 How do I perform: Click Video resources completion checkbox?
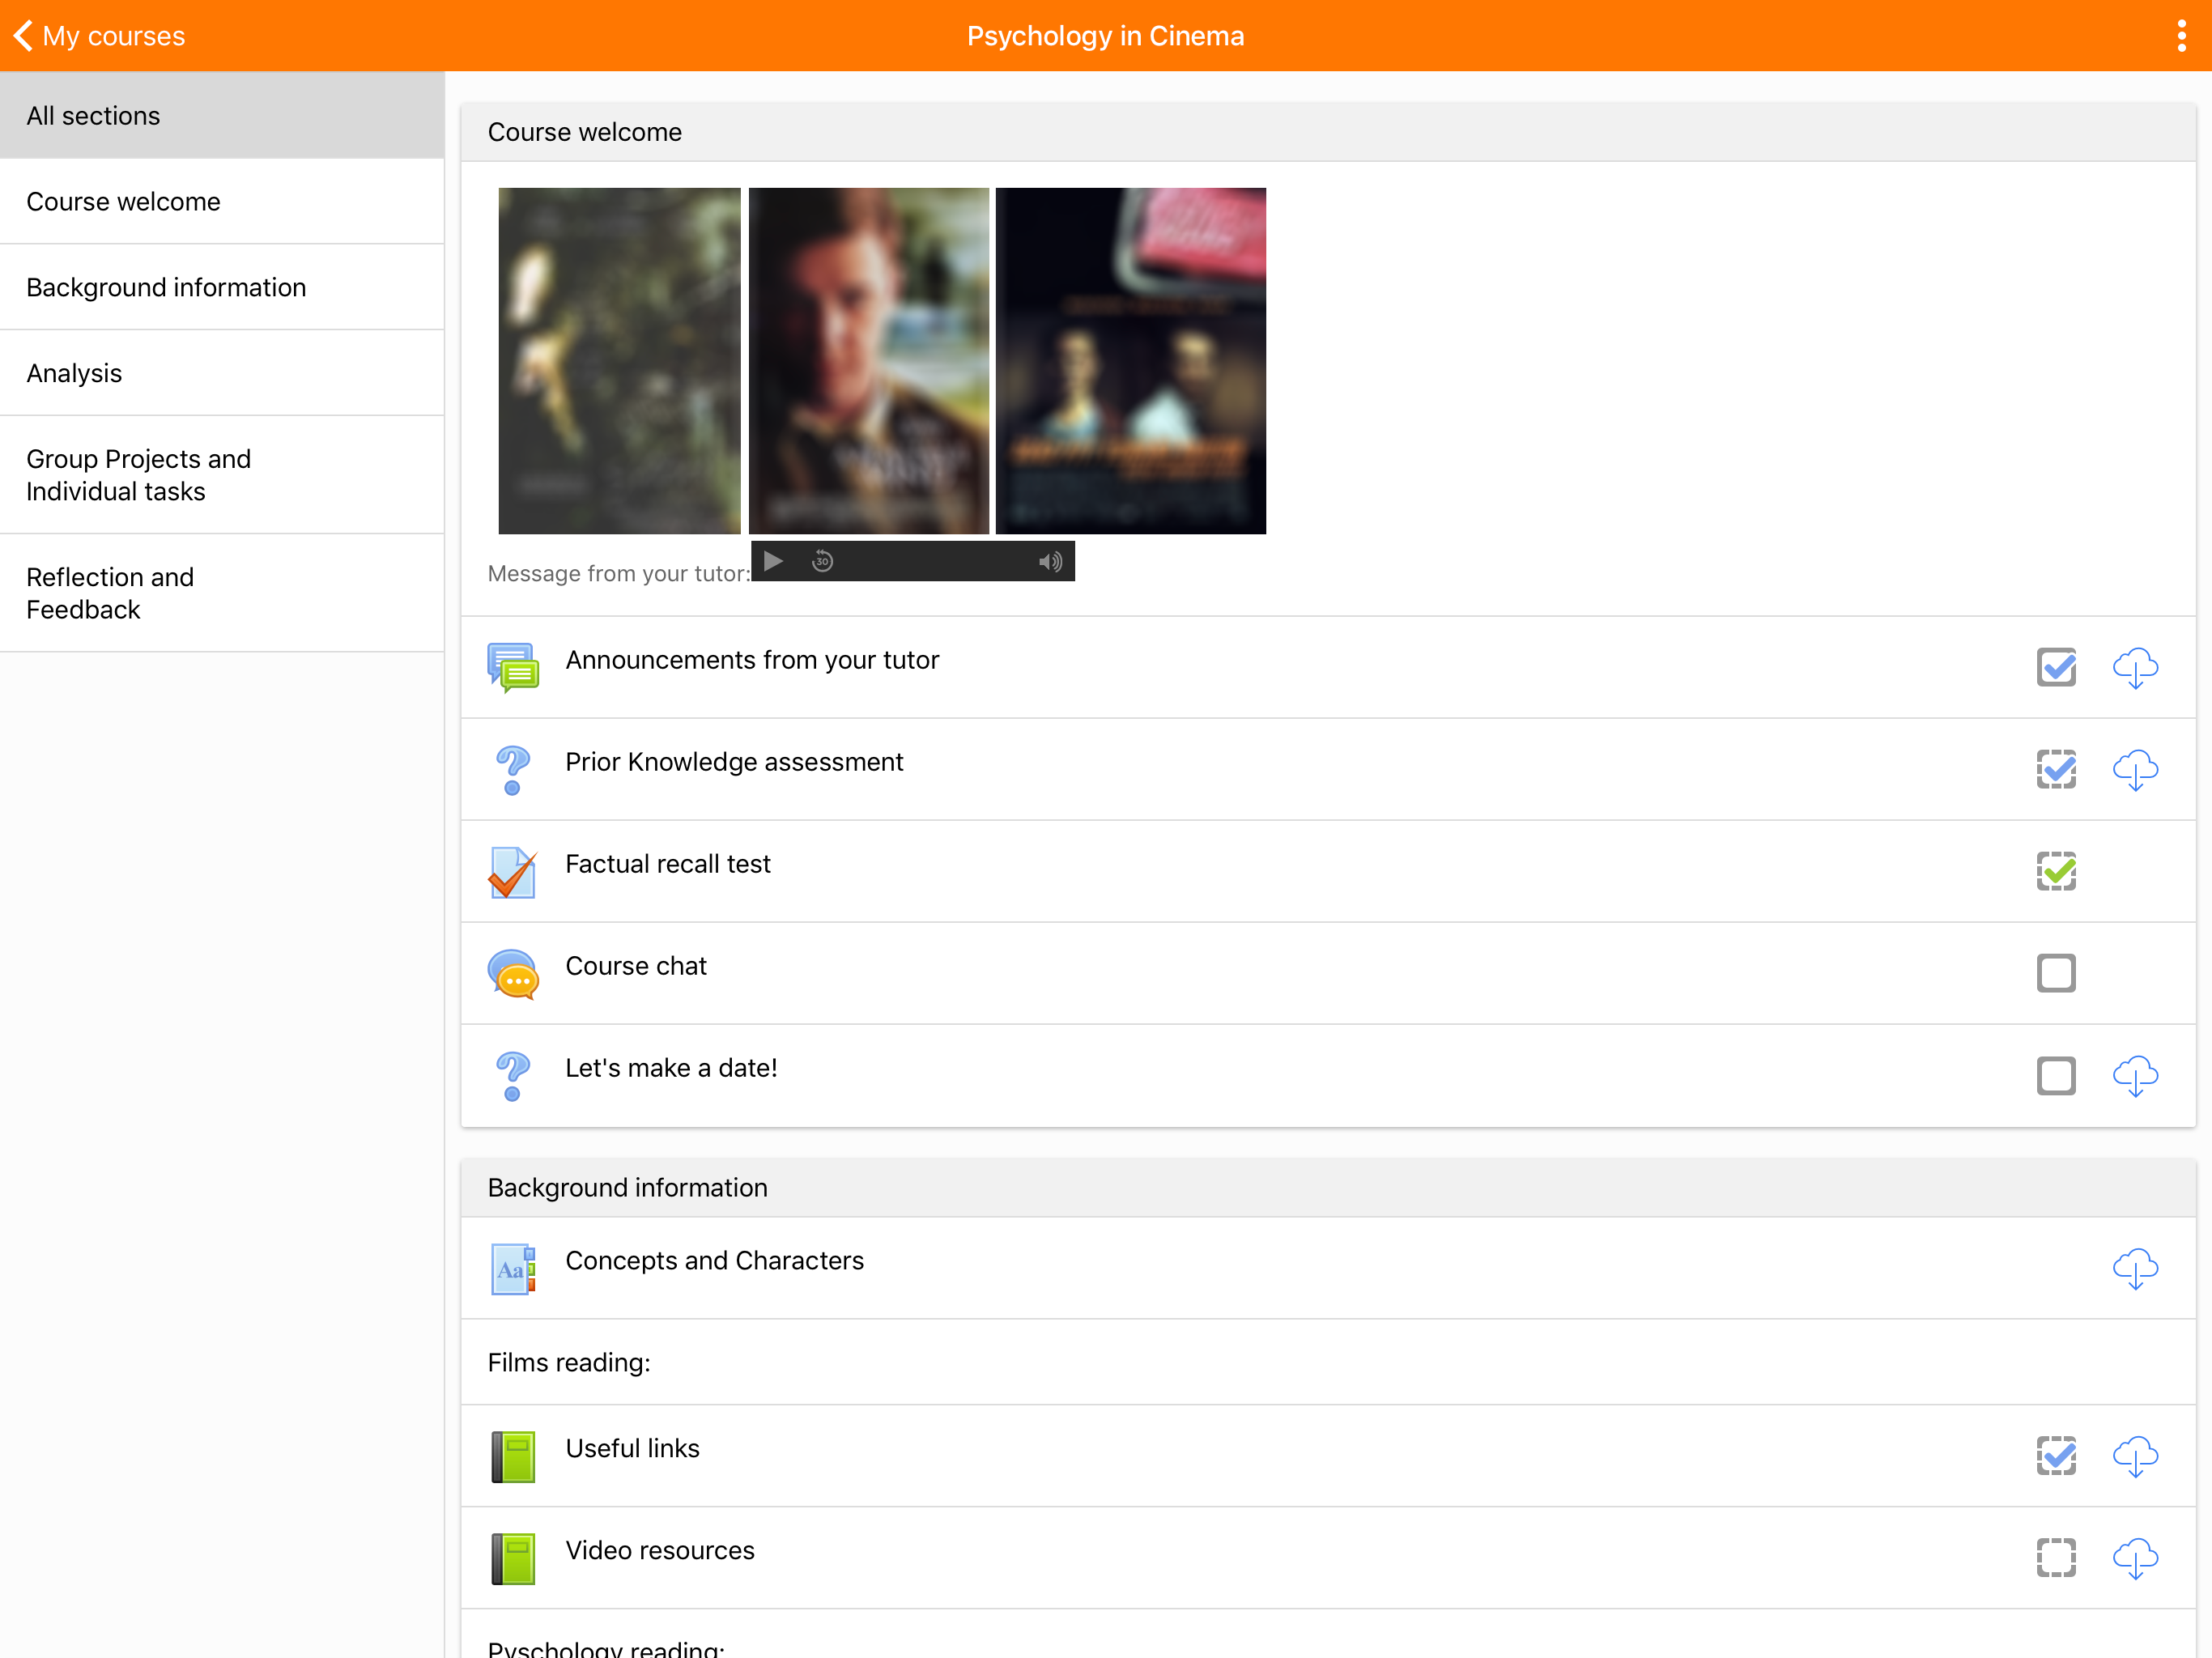(x=2056, y=1558)
